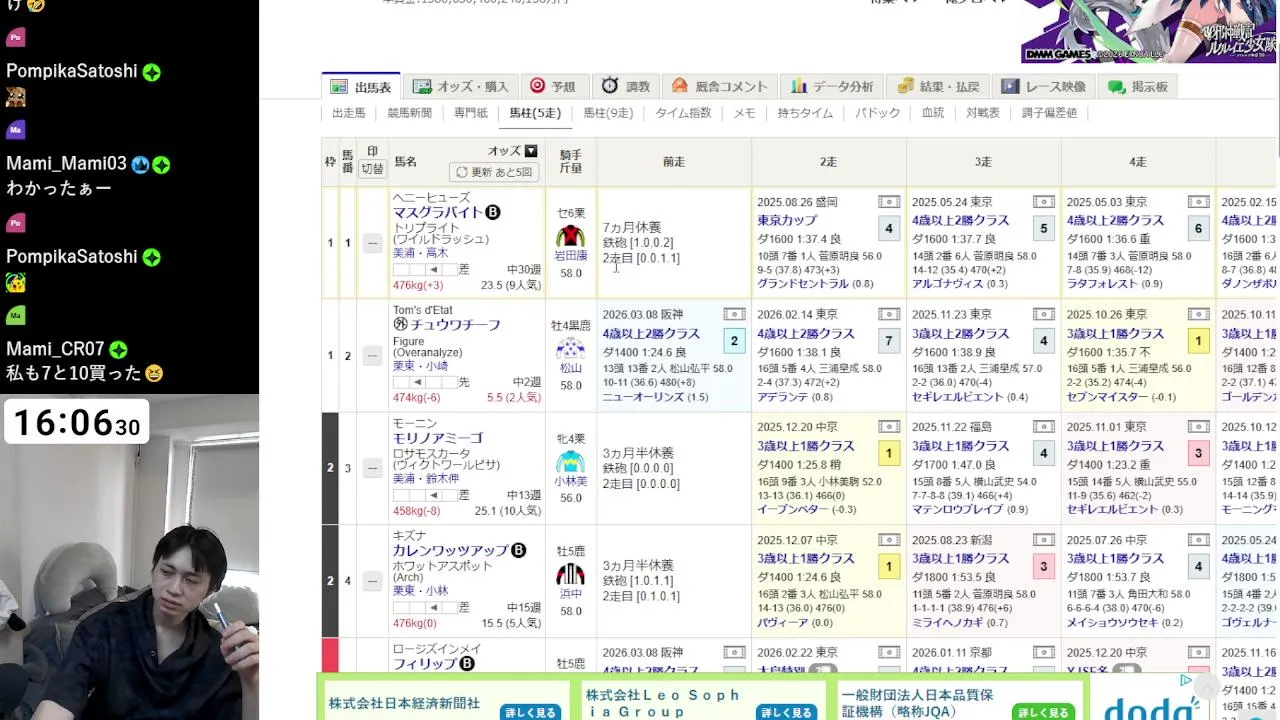Play video for 2025.08.23 新潟 race
The image size is (1280, 720).
click(1044, 540)
